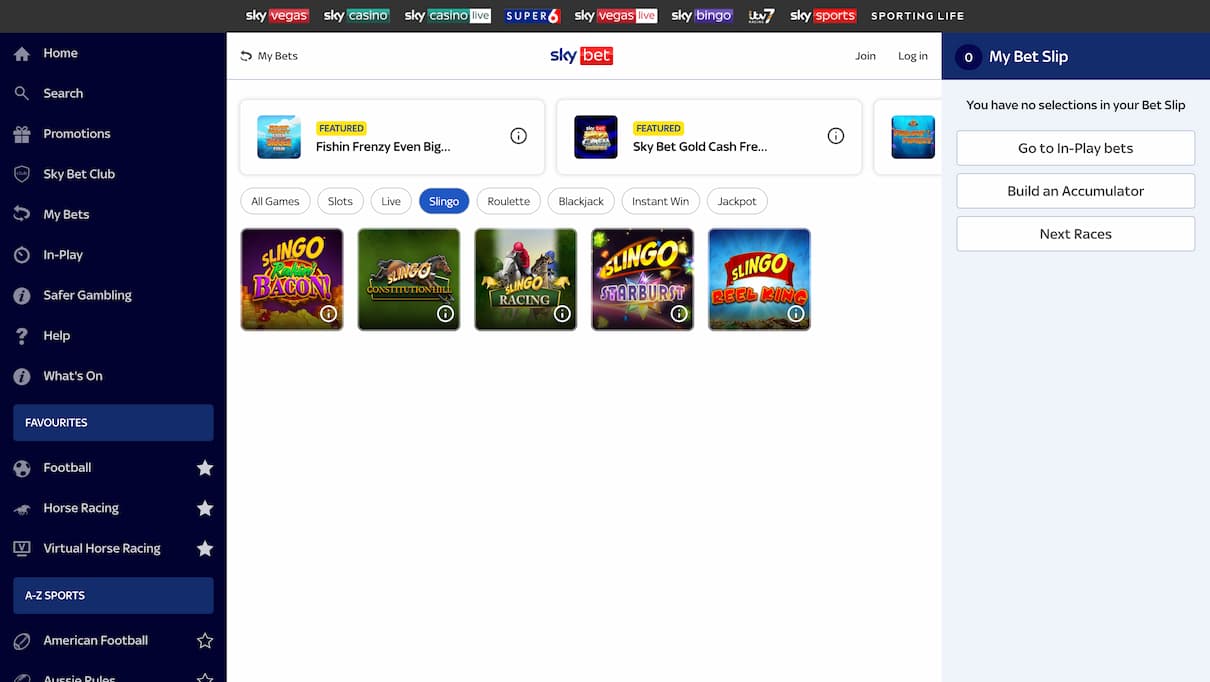Click the Search magnifier icon
Image resolution: width=1210 pixels, height=682 pixels.
(x=22, y=94)
